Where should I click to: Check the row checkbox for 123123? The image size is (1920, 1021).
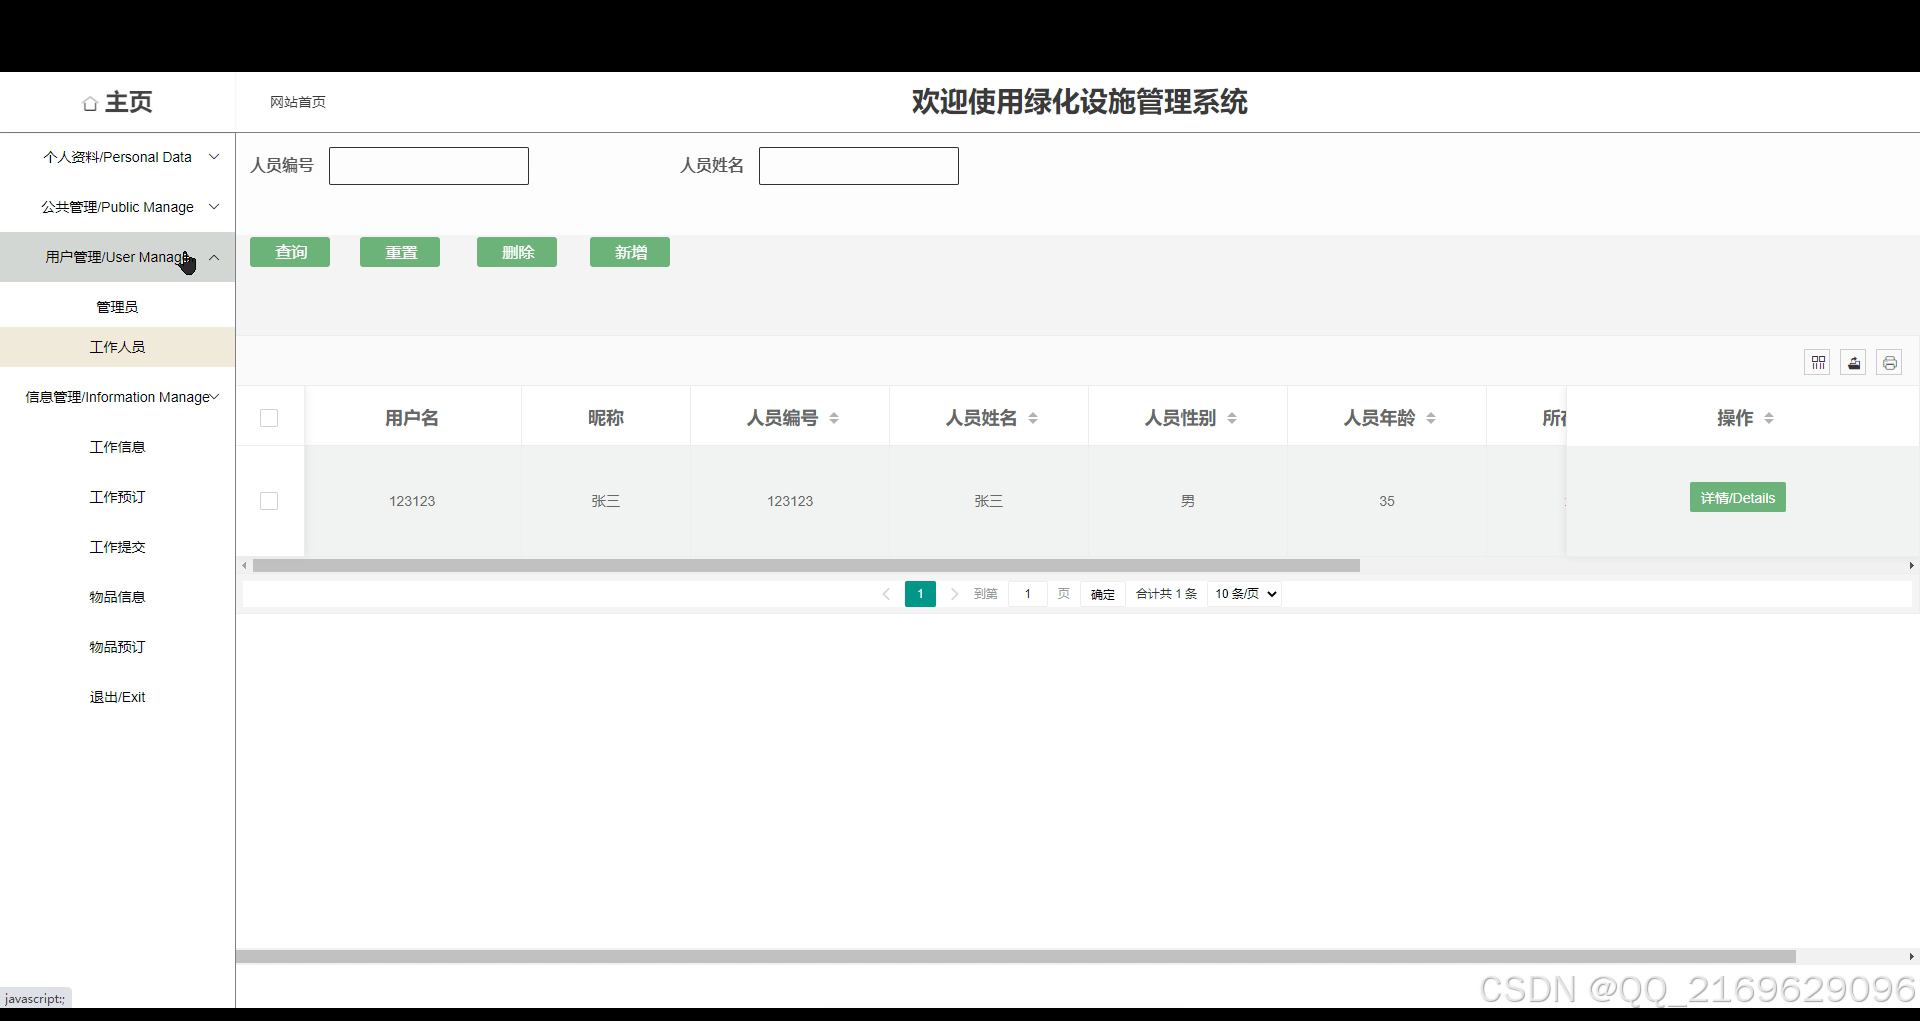tap(269, 501)
